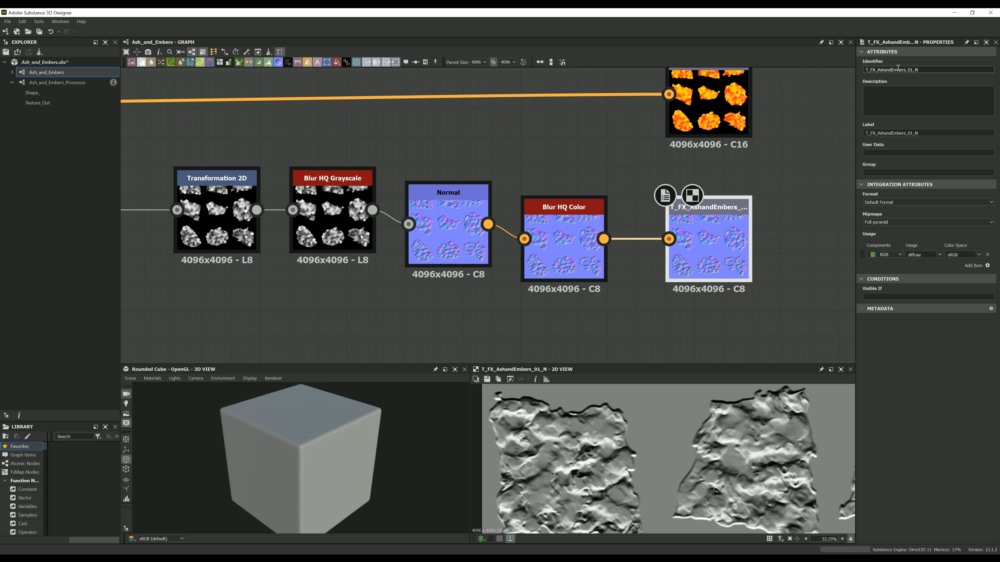Open the Window menu
This screenshot has width=1000, height=562.
[x=60, y=21]
